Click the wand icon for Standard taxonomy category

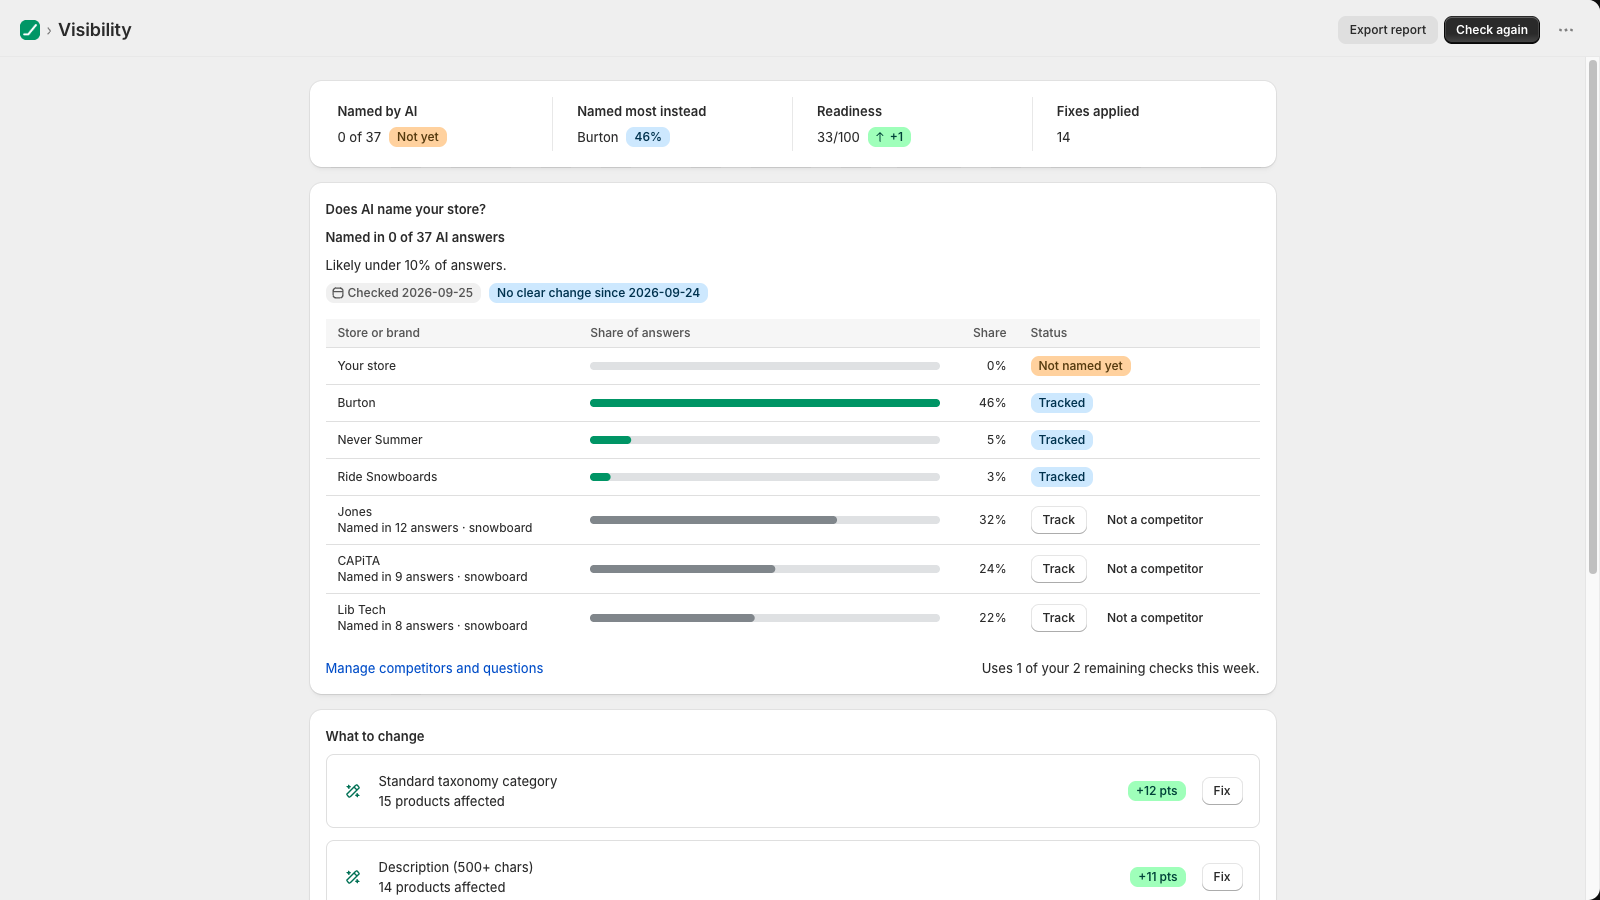click(x=353, y=791)
